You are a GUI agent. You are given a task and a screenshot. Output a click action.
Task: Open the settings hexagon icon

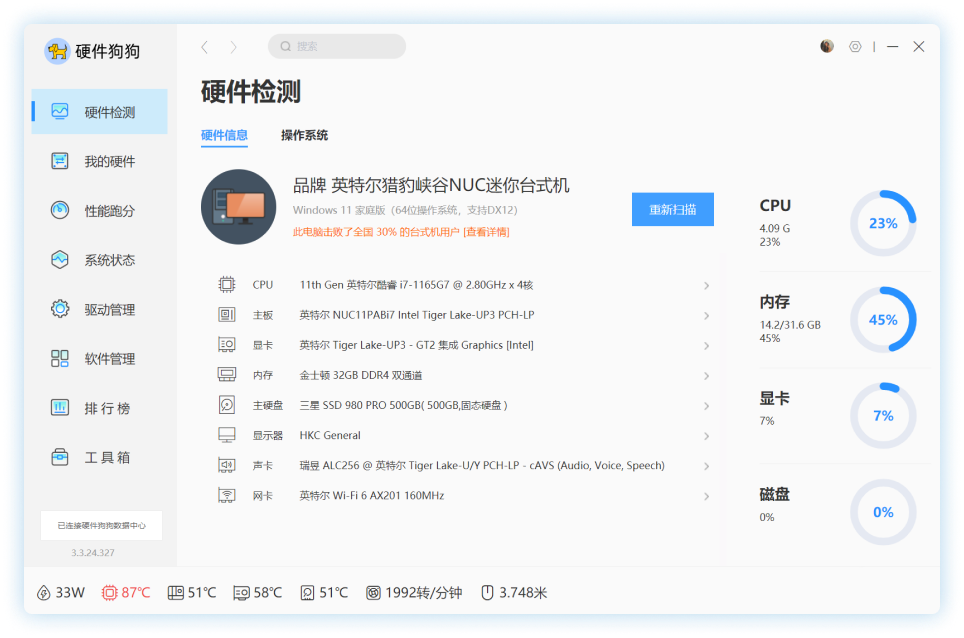pyautogui.click(x=855, y=47)
